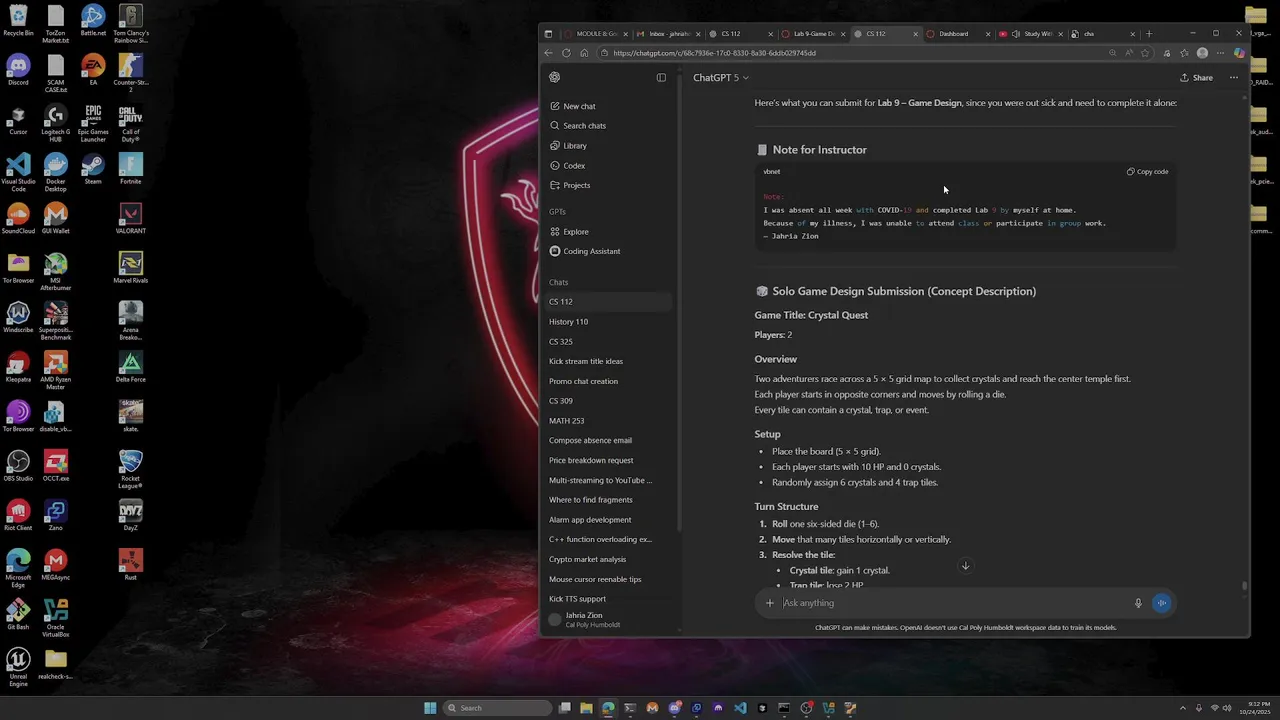Click the browser Home button
The image size is (1280, 720).
coord(584,53)
